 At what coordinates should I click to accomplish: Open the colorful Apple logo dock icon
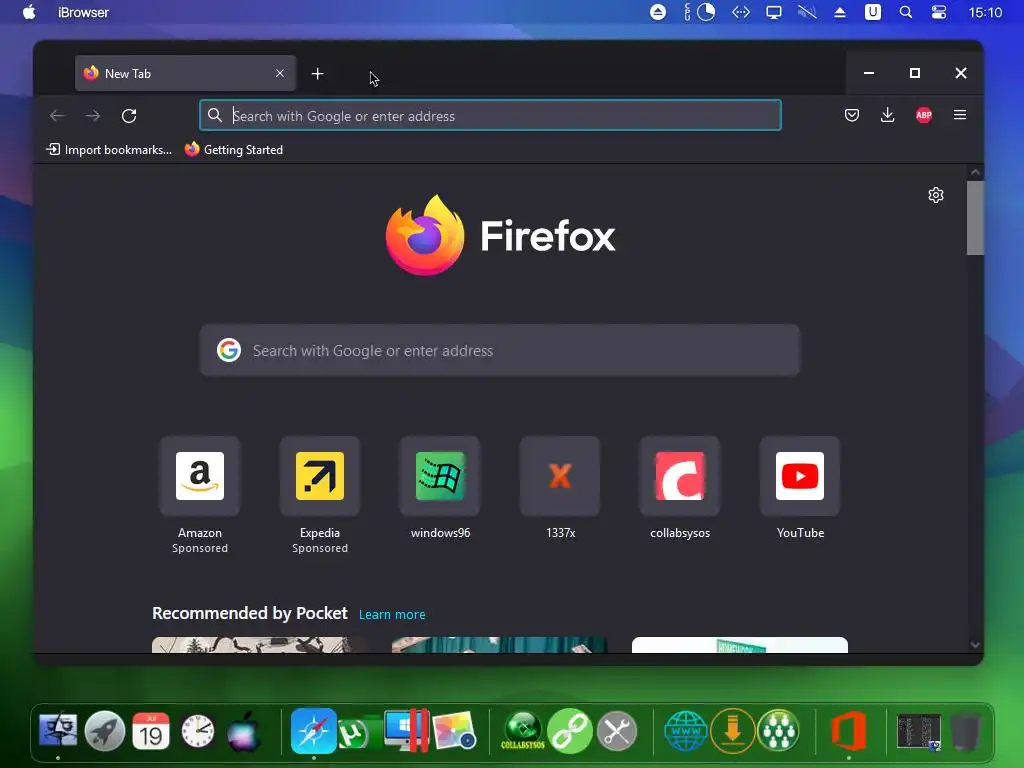244,731
